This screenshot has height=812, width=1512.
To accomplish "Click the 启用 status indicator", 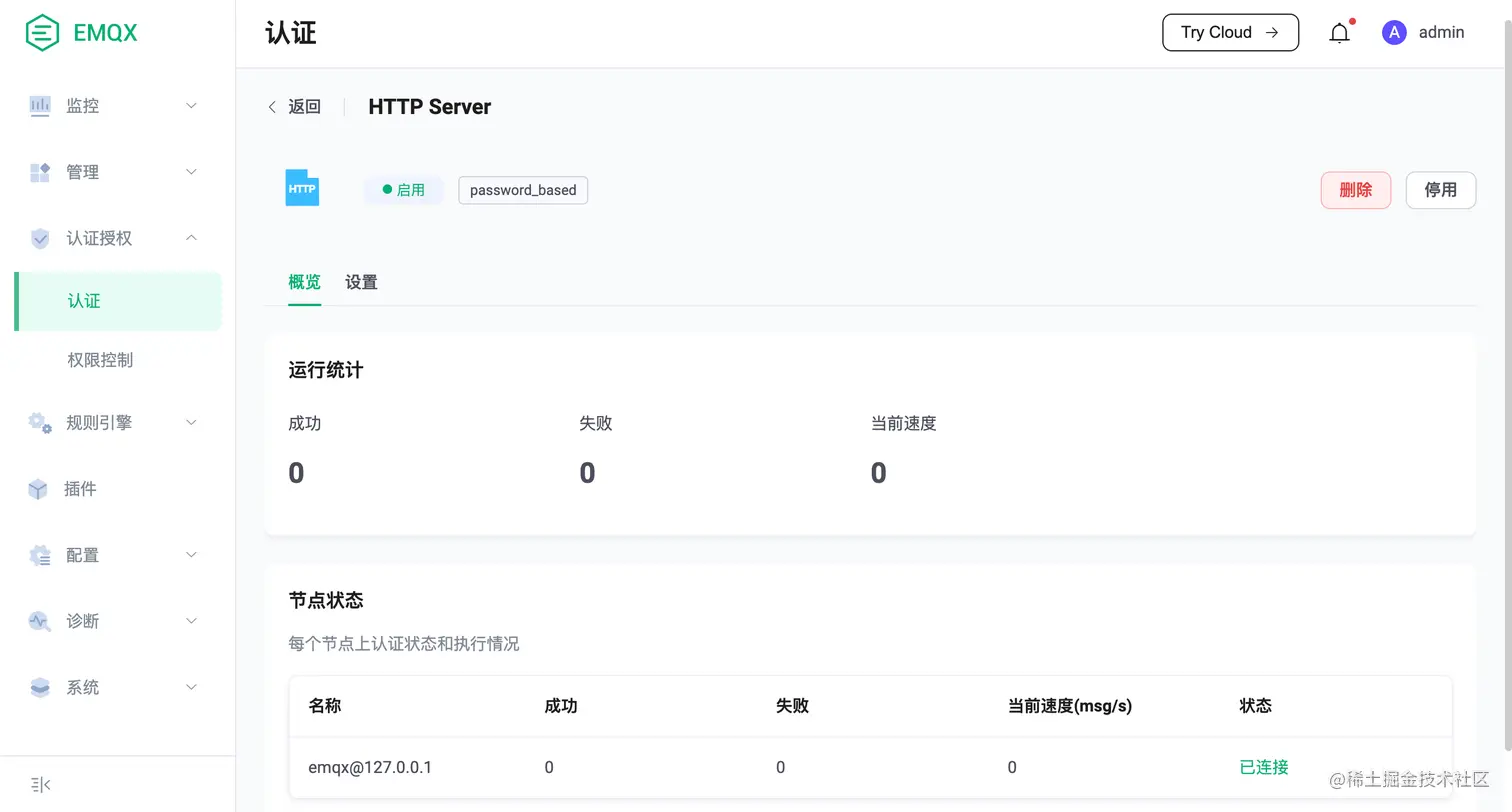I will 404,189.
